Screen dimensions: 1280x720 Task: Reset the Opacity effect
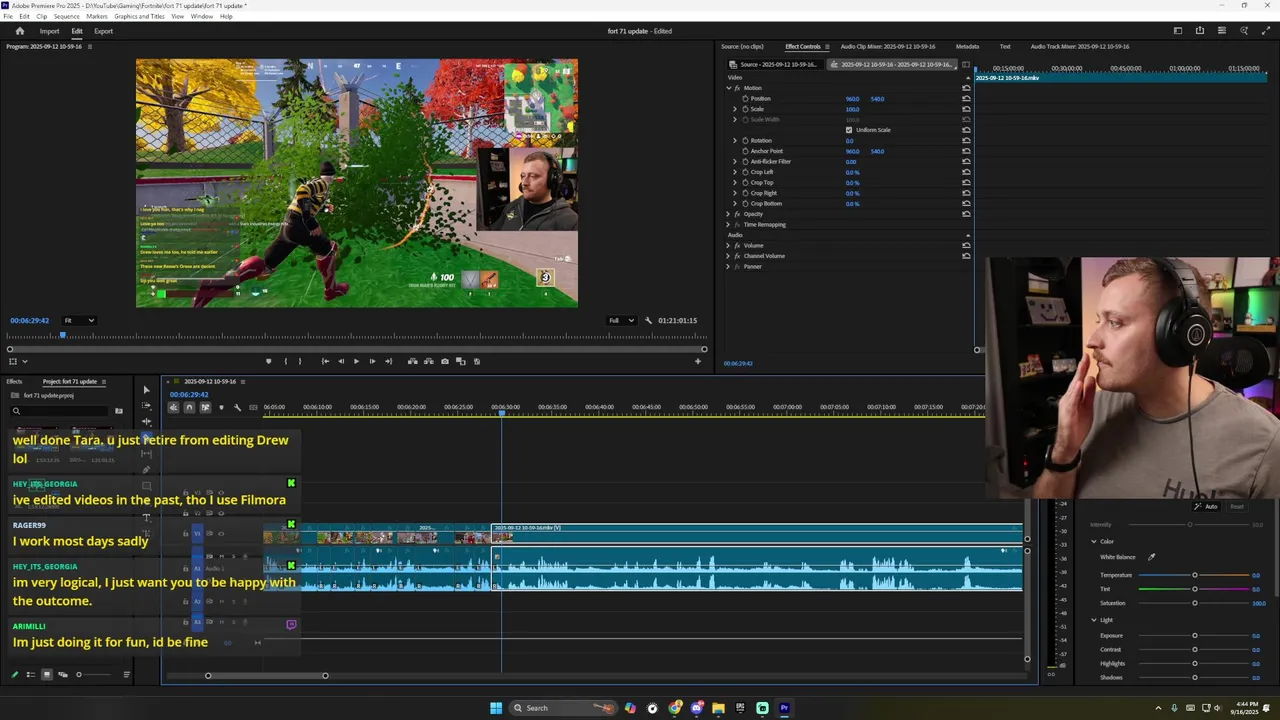click(x=966, y=214)
